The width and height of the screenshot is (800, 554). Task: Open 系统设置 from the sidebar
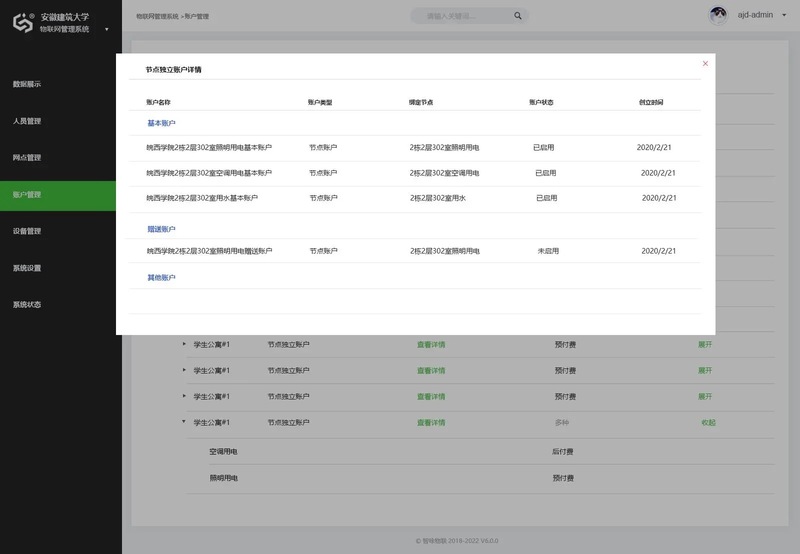[27, 268]
